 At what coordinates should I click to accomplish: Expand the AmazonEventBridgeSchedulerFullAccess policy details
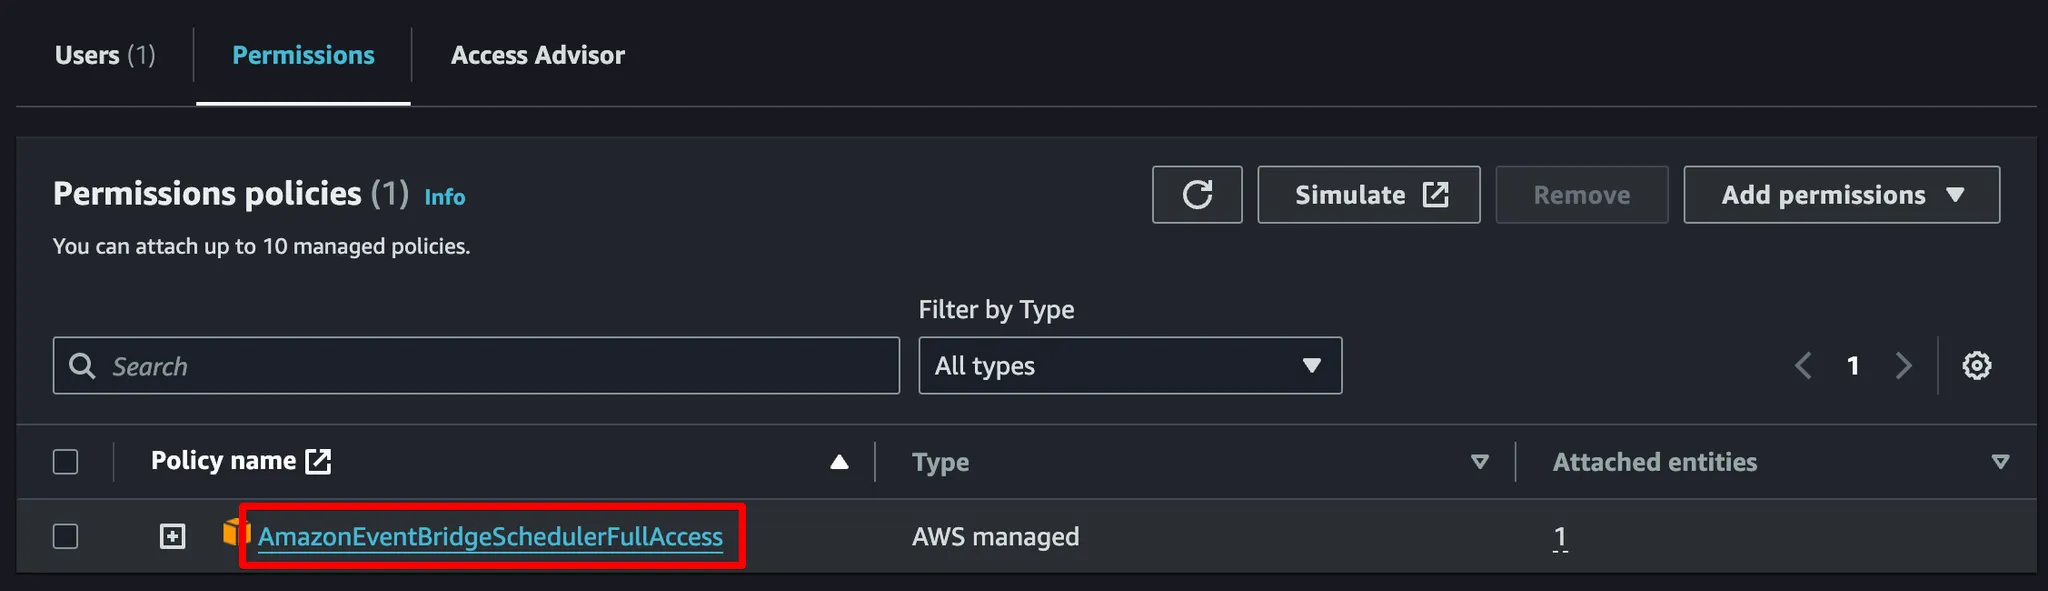coord(173,537)
